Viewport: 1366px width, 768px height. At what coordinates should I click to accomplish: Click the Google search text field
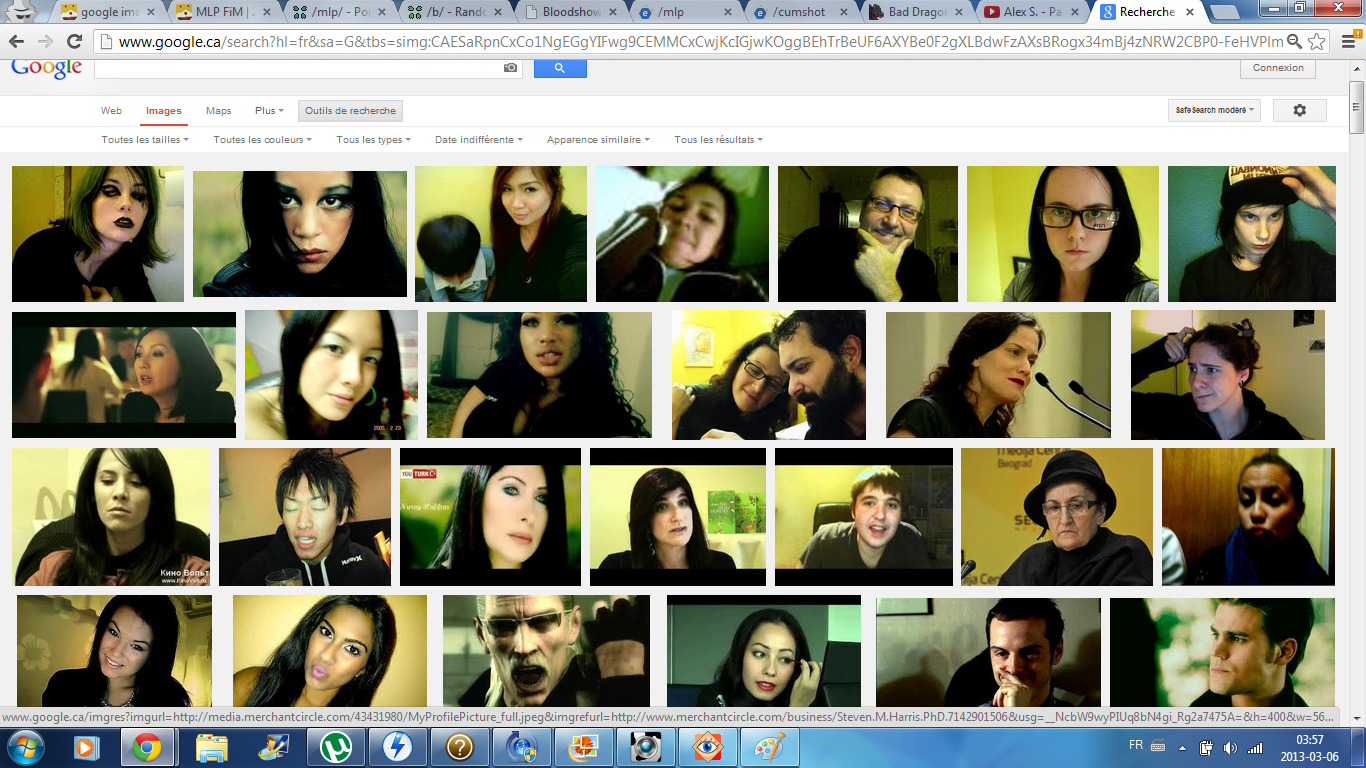click(x=300, y=68)
